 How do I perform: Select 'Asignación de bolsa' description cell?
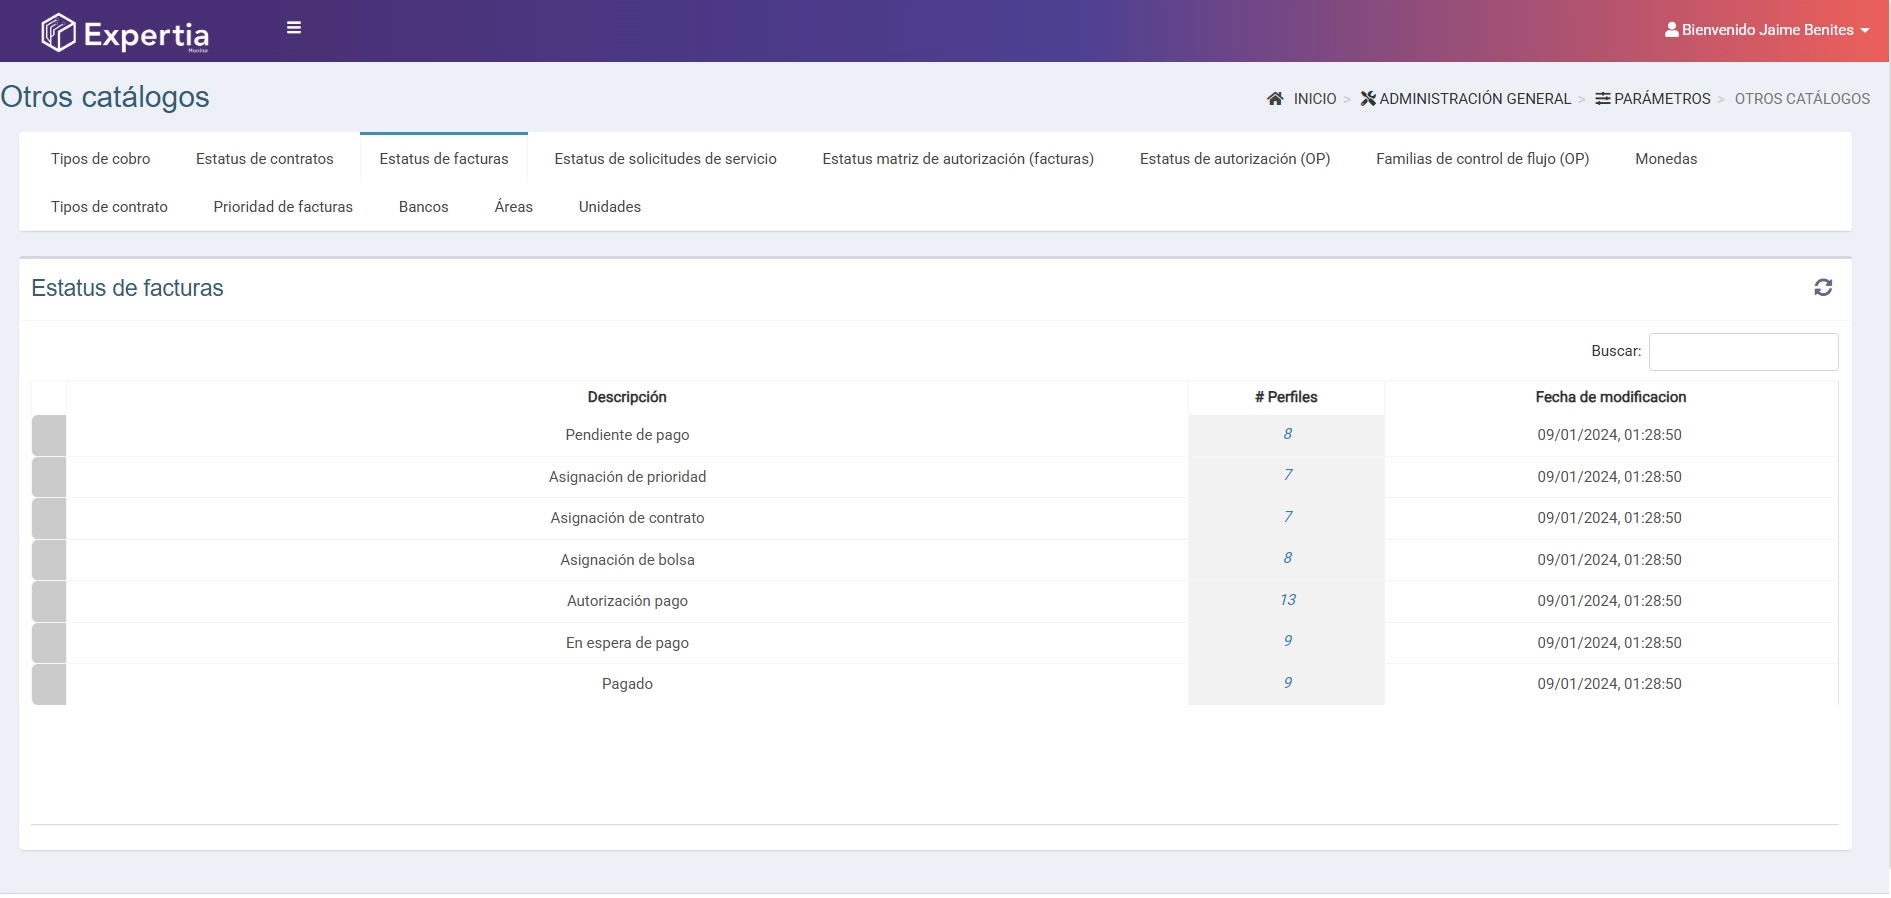[x=627, y=560]
